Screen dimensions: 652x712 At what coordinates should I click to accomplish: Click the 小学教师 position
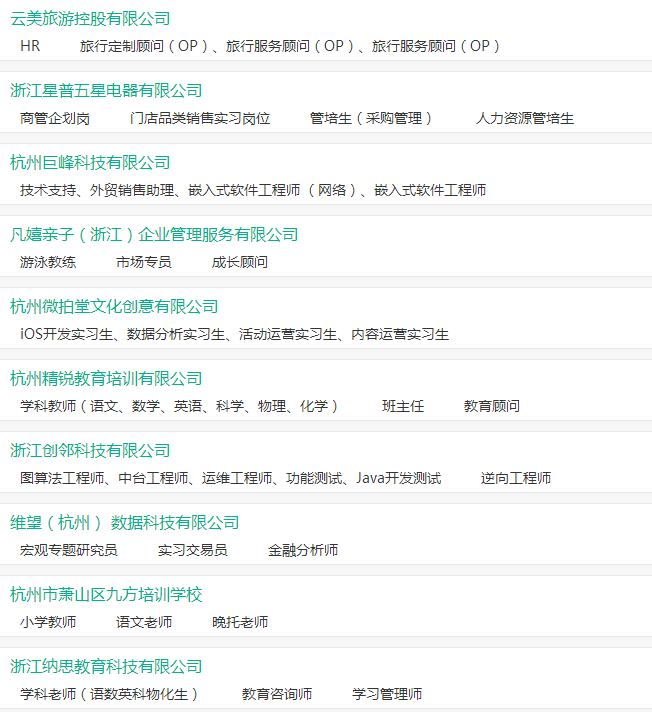tap(48, 622)
